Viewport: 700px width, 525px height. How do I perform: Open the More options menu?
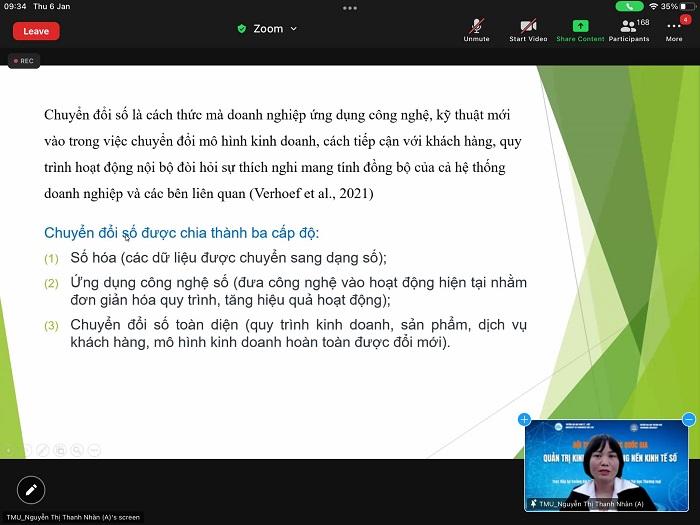click(674, 28)
